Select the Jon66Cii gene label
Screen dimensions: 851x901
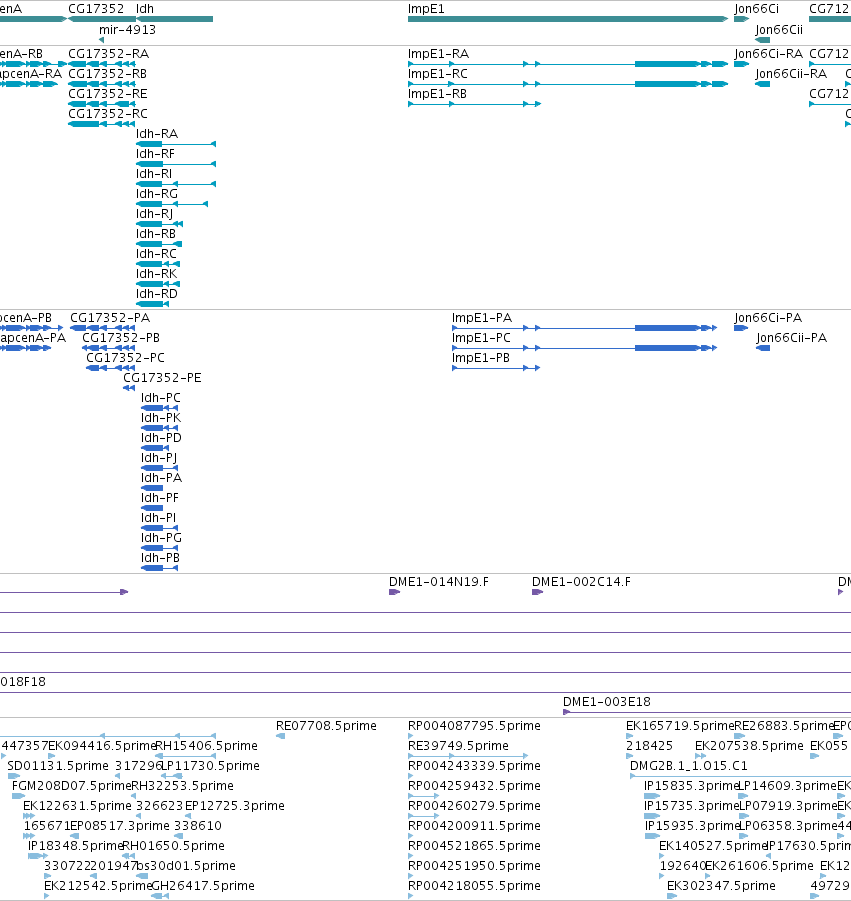(779, 29)
